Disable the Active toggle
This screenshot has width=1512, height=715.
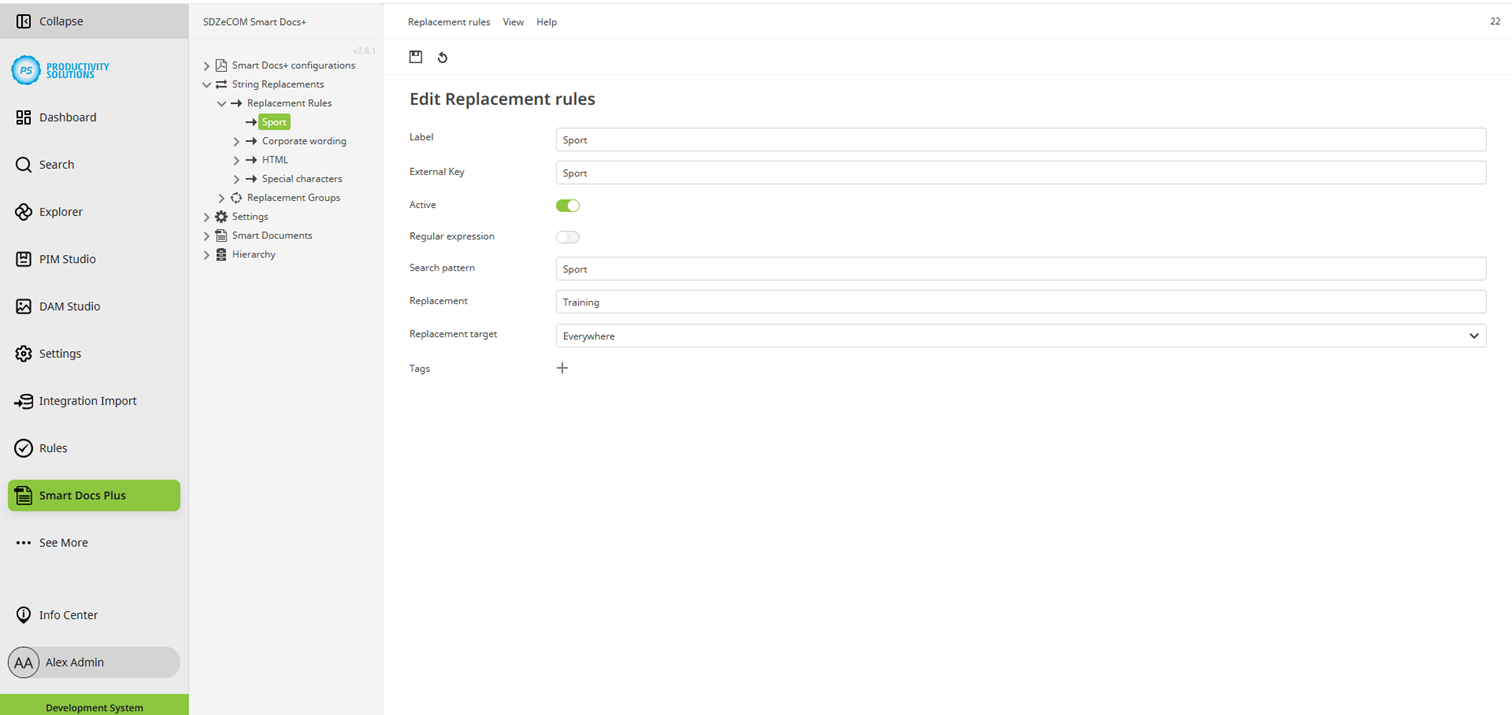[x=567, y=205]
